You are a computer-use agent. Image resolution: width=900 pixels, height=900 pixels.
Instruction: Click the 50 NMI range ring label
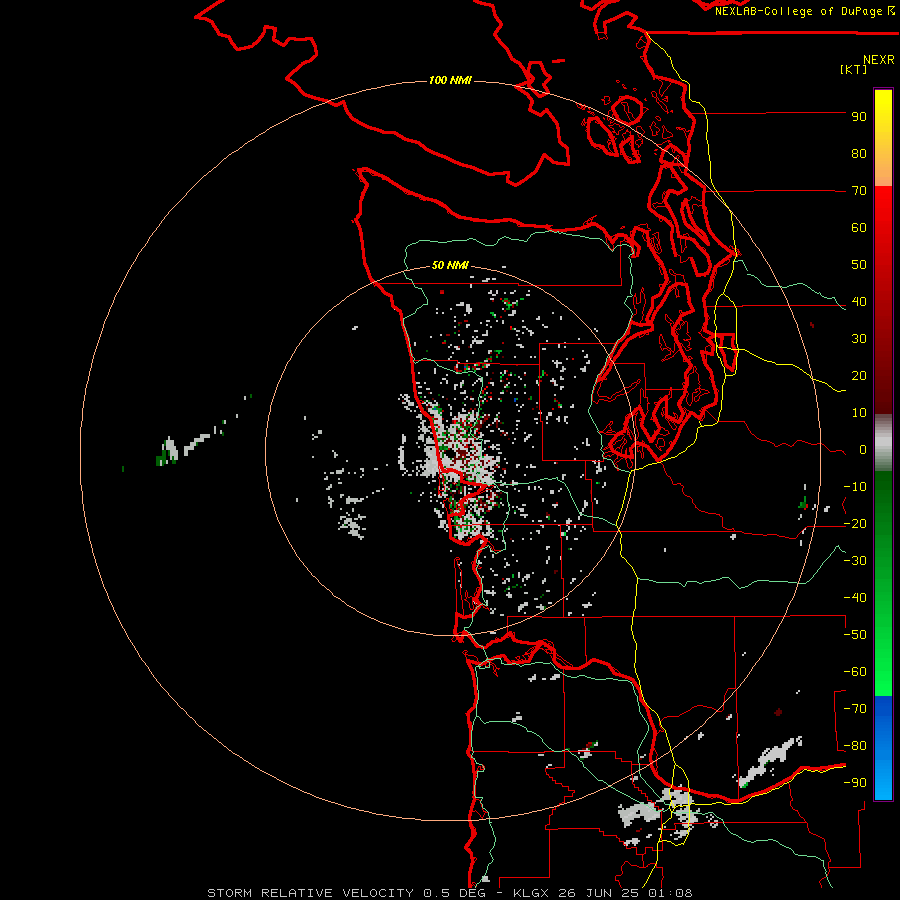[x=450, y=265]
